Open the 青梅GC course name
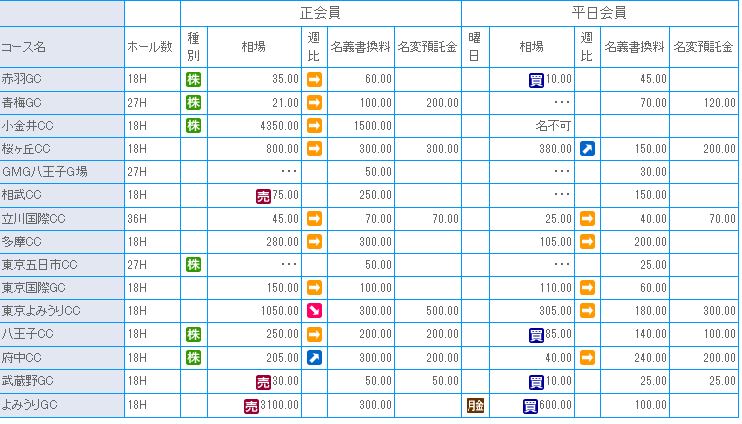The width and height of the screenshot is (742, 424). click(x=22, y=102)
